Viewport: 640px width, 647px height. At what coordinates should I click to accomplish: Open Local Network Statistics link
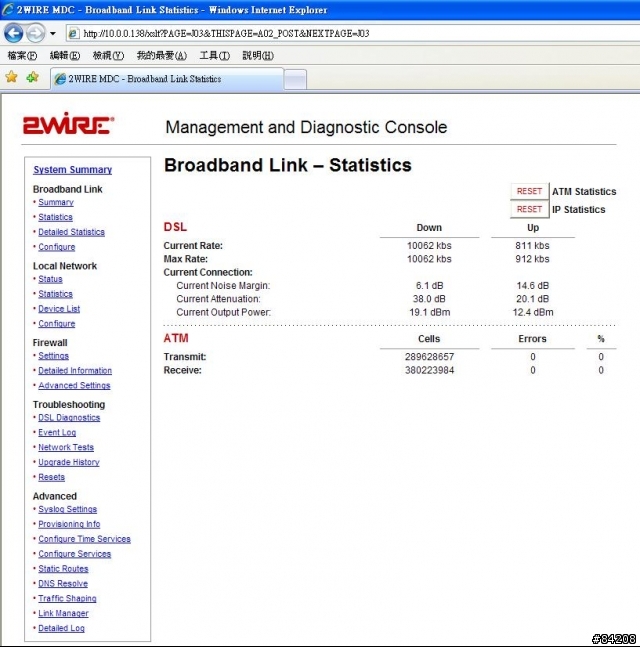coord(55,294)
